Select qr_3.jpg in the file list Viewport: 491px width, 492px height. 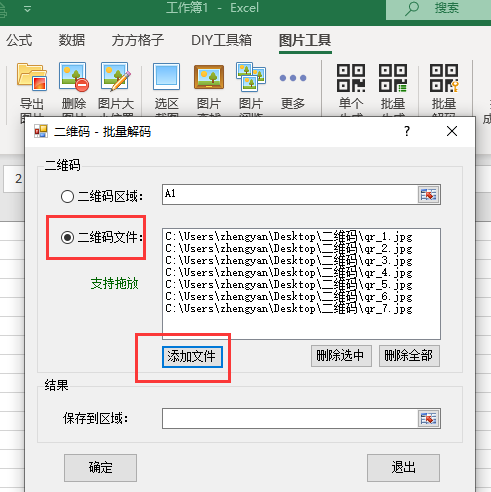(x=289, y=261)
